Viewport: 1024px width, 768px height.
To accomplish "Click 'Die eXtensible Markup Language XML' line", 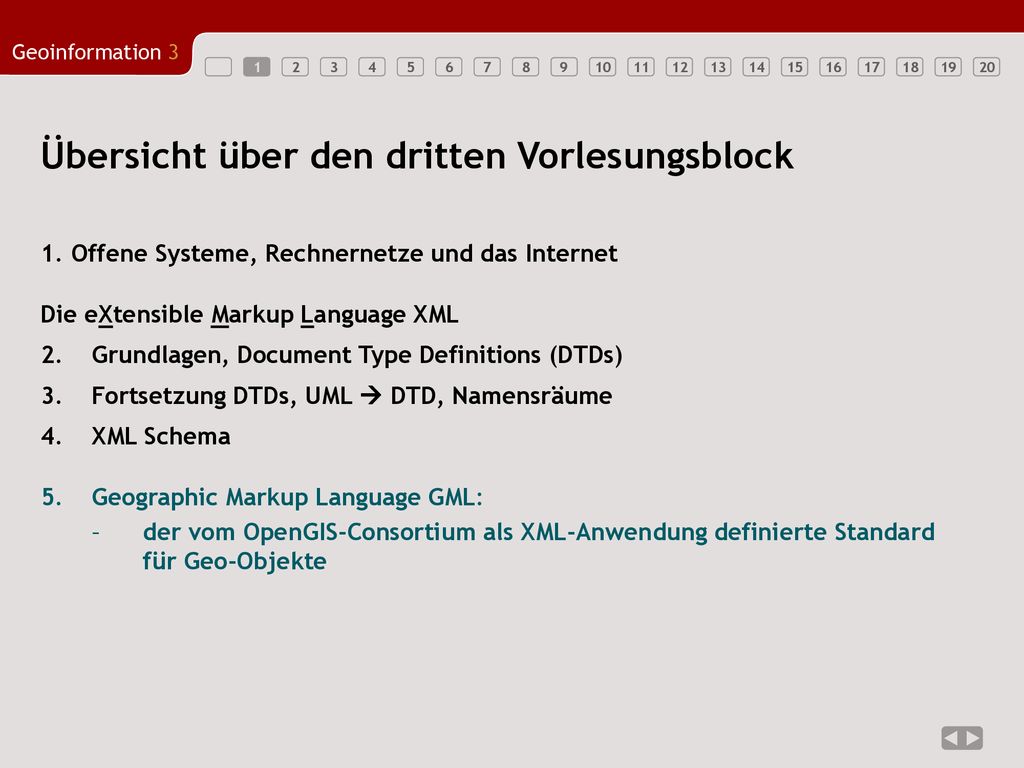I will click(x=249, y=315).
